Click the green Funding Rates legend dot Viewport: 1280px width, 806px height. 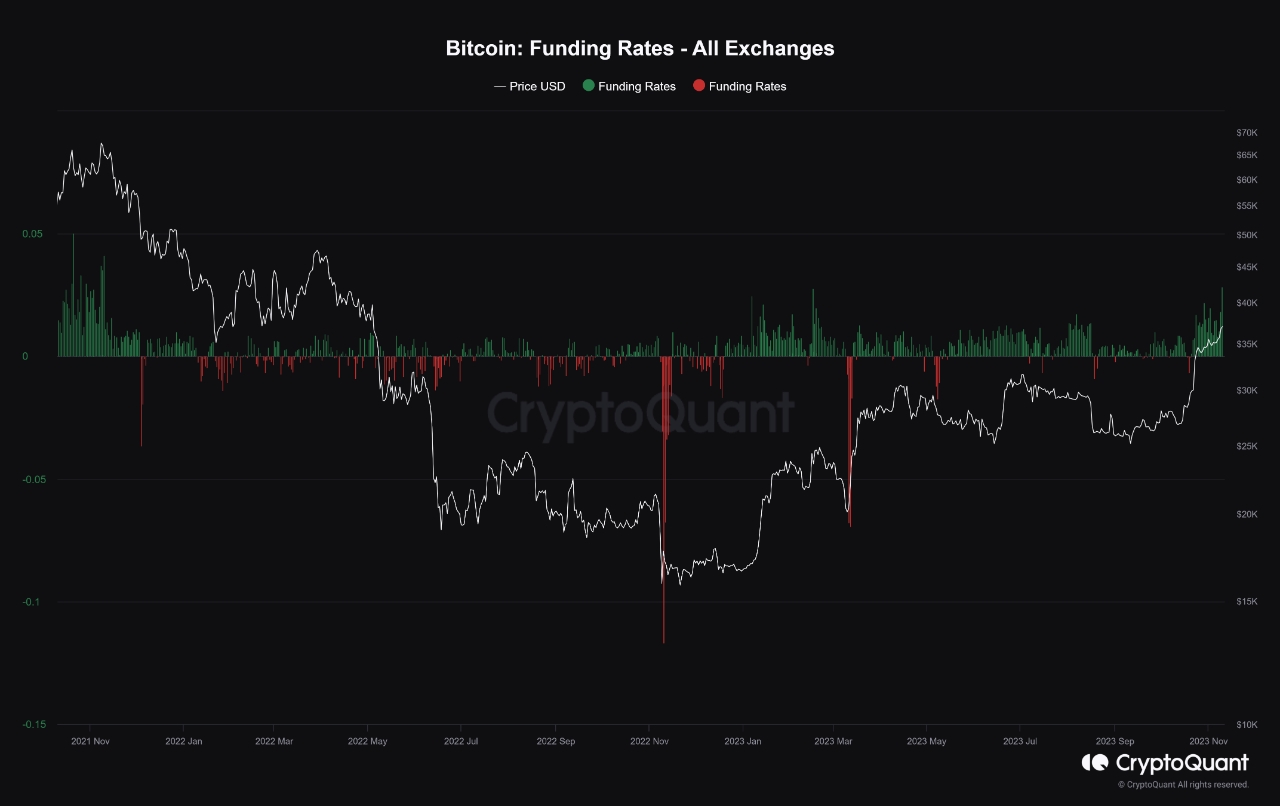point(589,86)
